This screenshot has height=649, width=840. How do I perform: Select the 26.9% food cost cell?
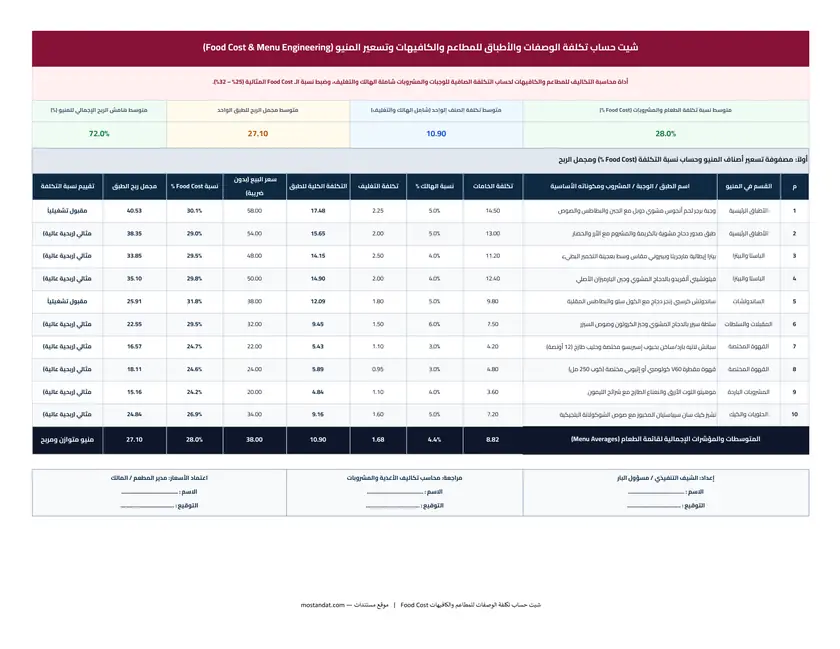pyautogui.click(x=194, y=415)
